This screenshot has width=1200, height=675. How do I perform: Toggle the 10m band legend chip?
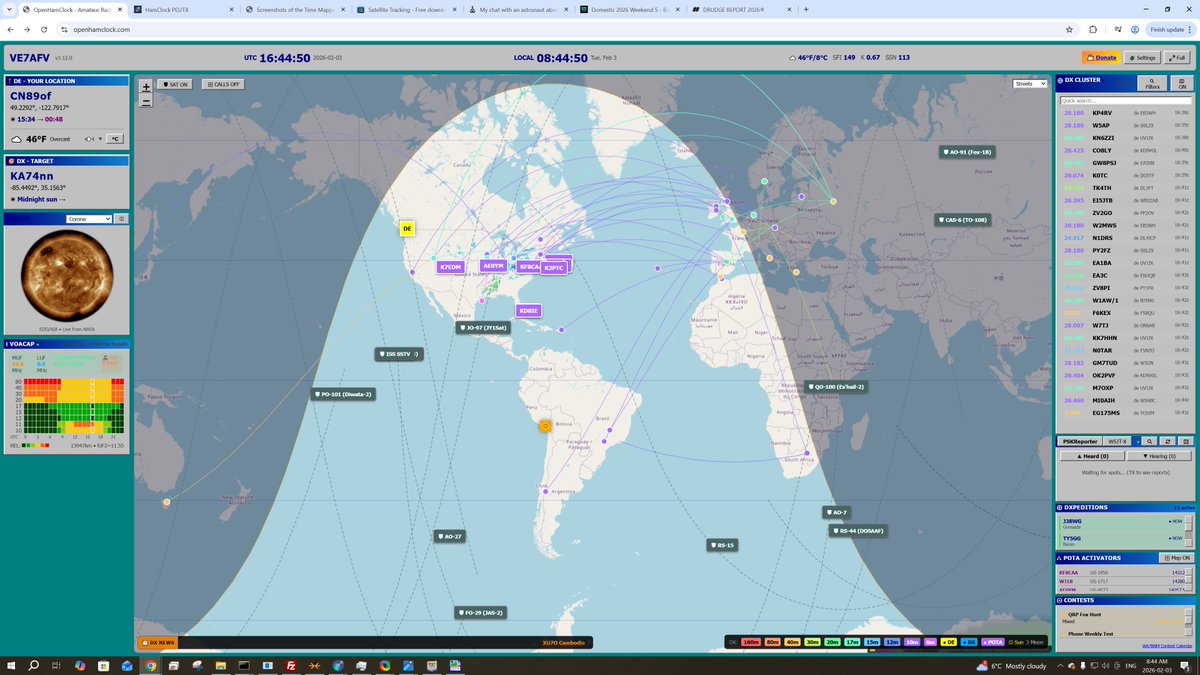click(x=912, y=642)
